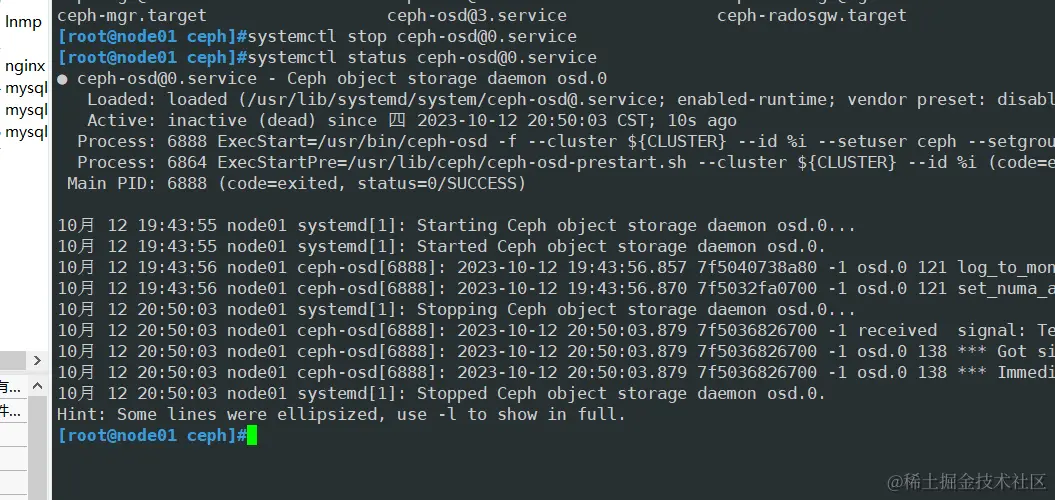Click the sidebar horizontal scrollbar right arrow
The height and width of the screenshot is (500, 1055).
pyautogui.click(x=39, y=360)
